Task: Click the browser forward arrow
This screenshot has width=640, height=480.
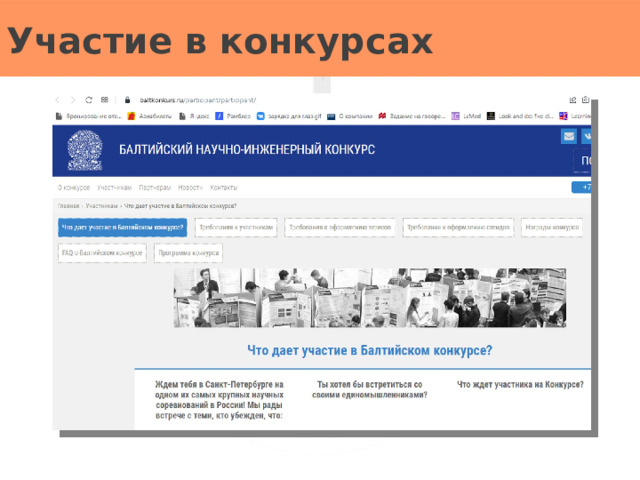Action: point(73,100)
